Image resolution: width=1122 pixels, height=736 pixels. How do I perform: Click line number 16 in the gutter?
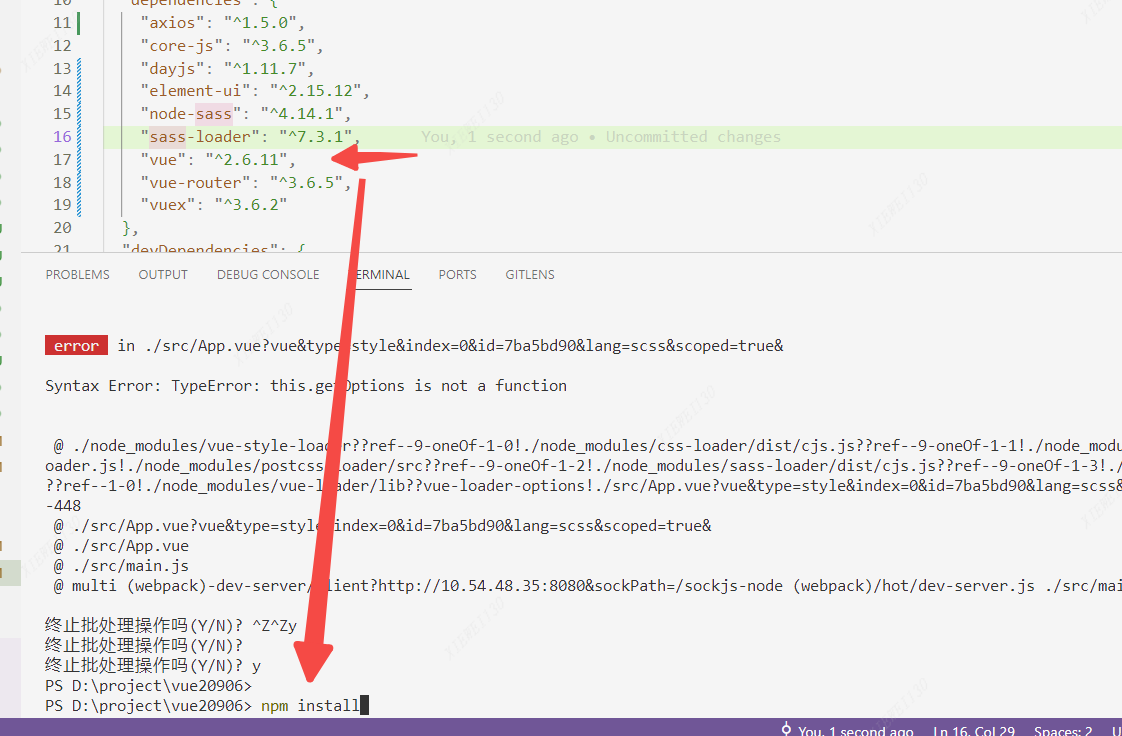tap(62, 136)
